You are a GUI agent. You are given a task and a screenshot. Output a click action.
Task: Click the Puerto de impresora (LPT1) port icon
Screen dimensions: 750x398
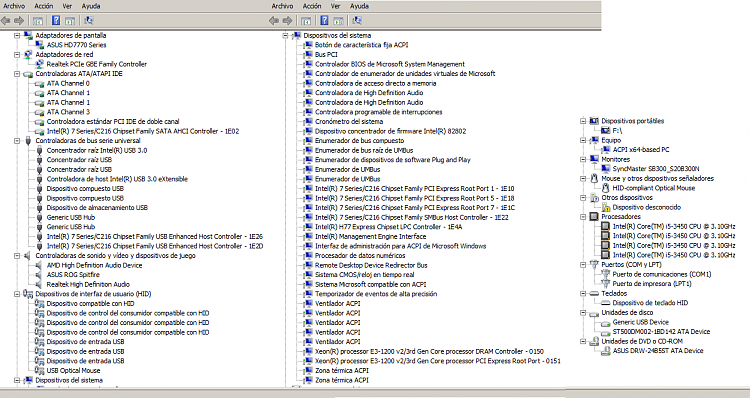606,284
